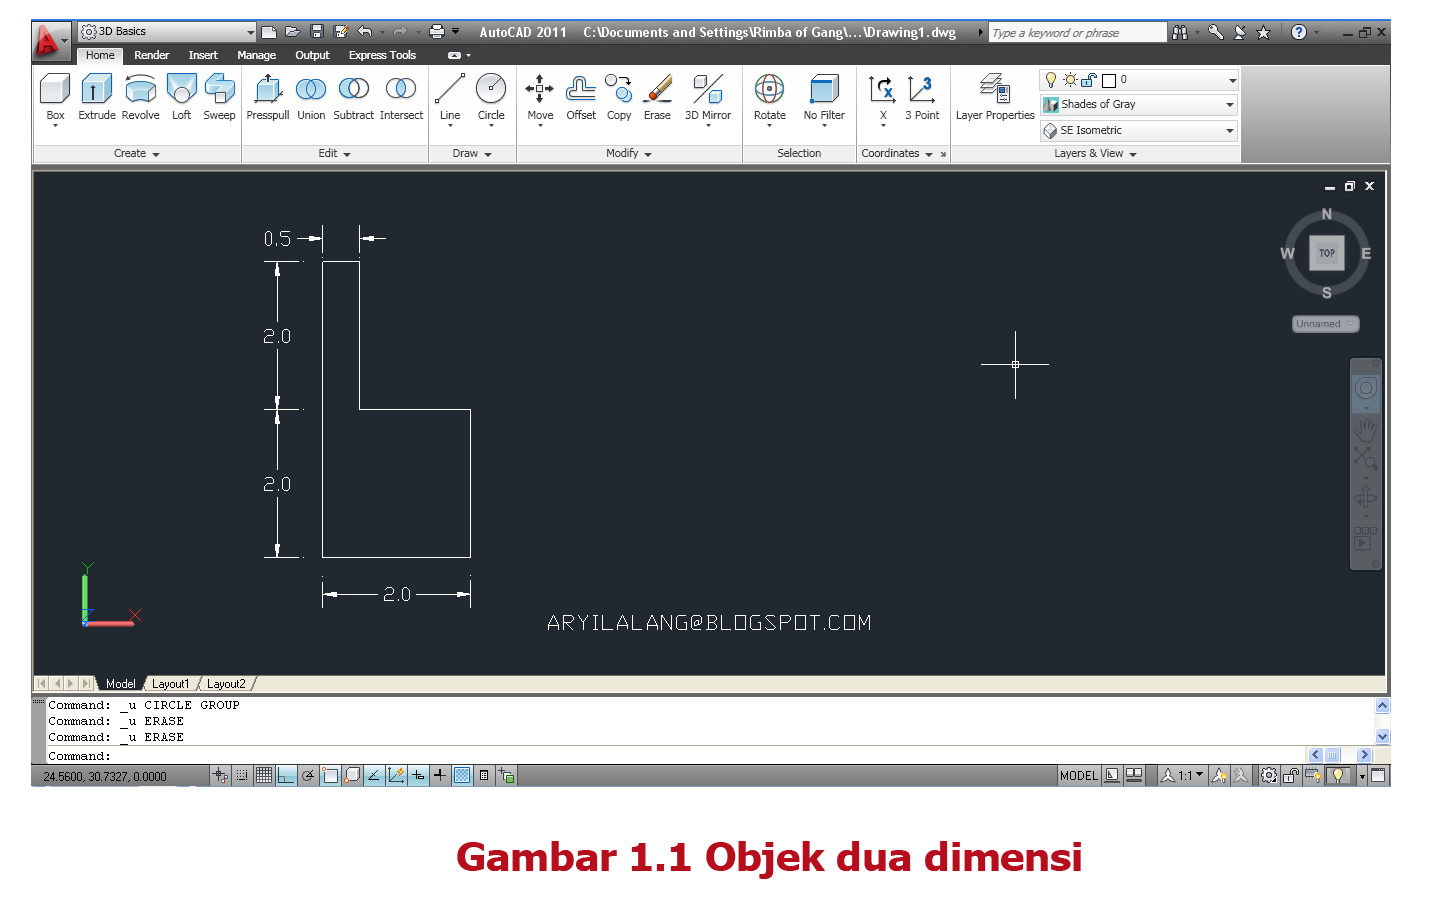Screen dimensions: 1441x923
Task: Click the layer color swatch for layer 0
Action: tap(1109, 79)
